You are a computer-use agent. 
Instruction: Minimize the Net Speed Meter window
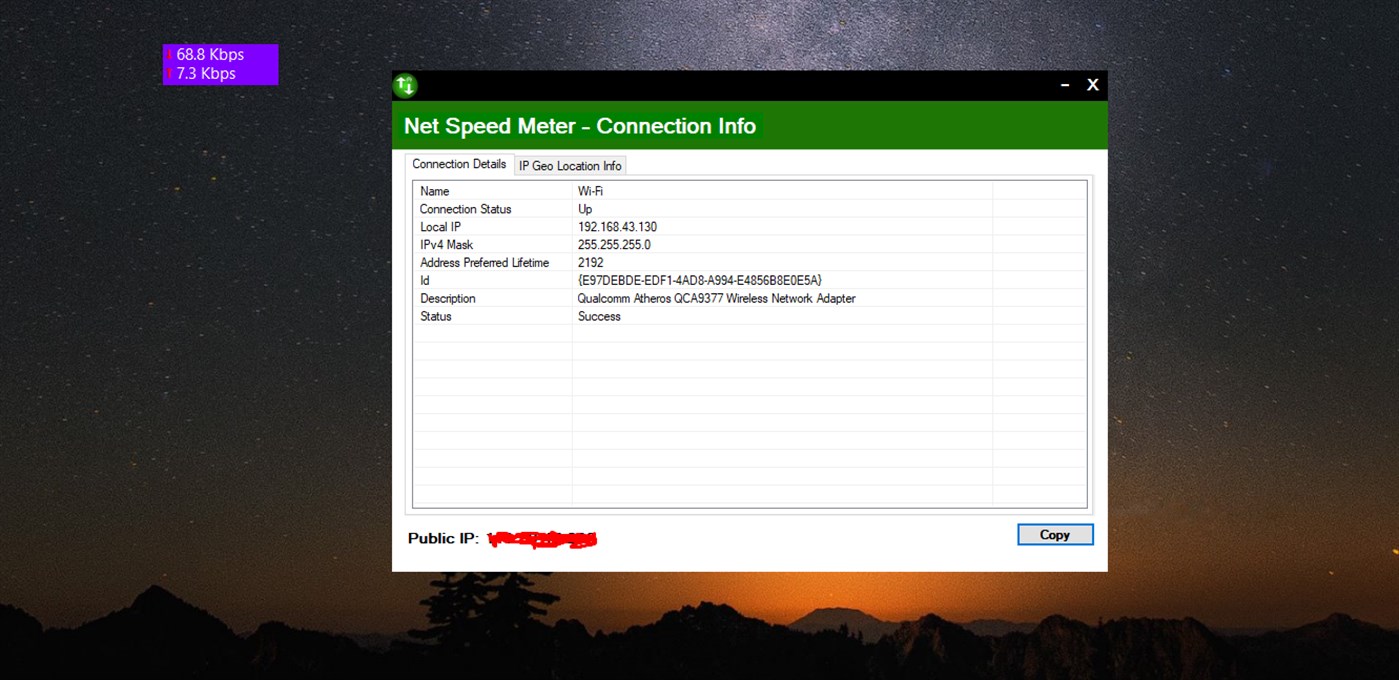click(1063, 85)
